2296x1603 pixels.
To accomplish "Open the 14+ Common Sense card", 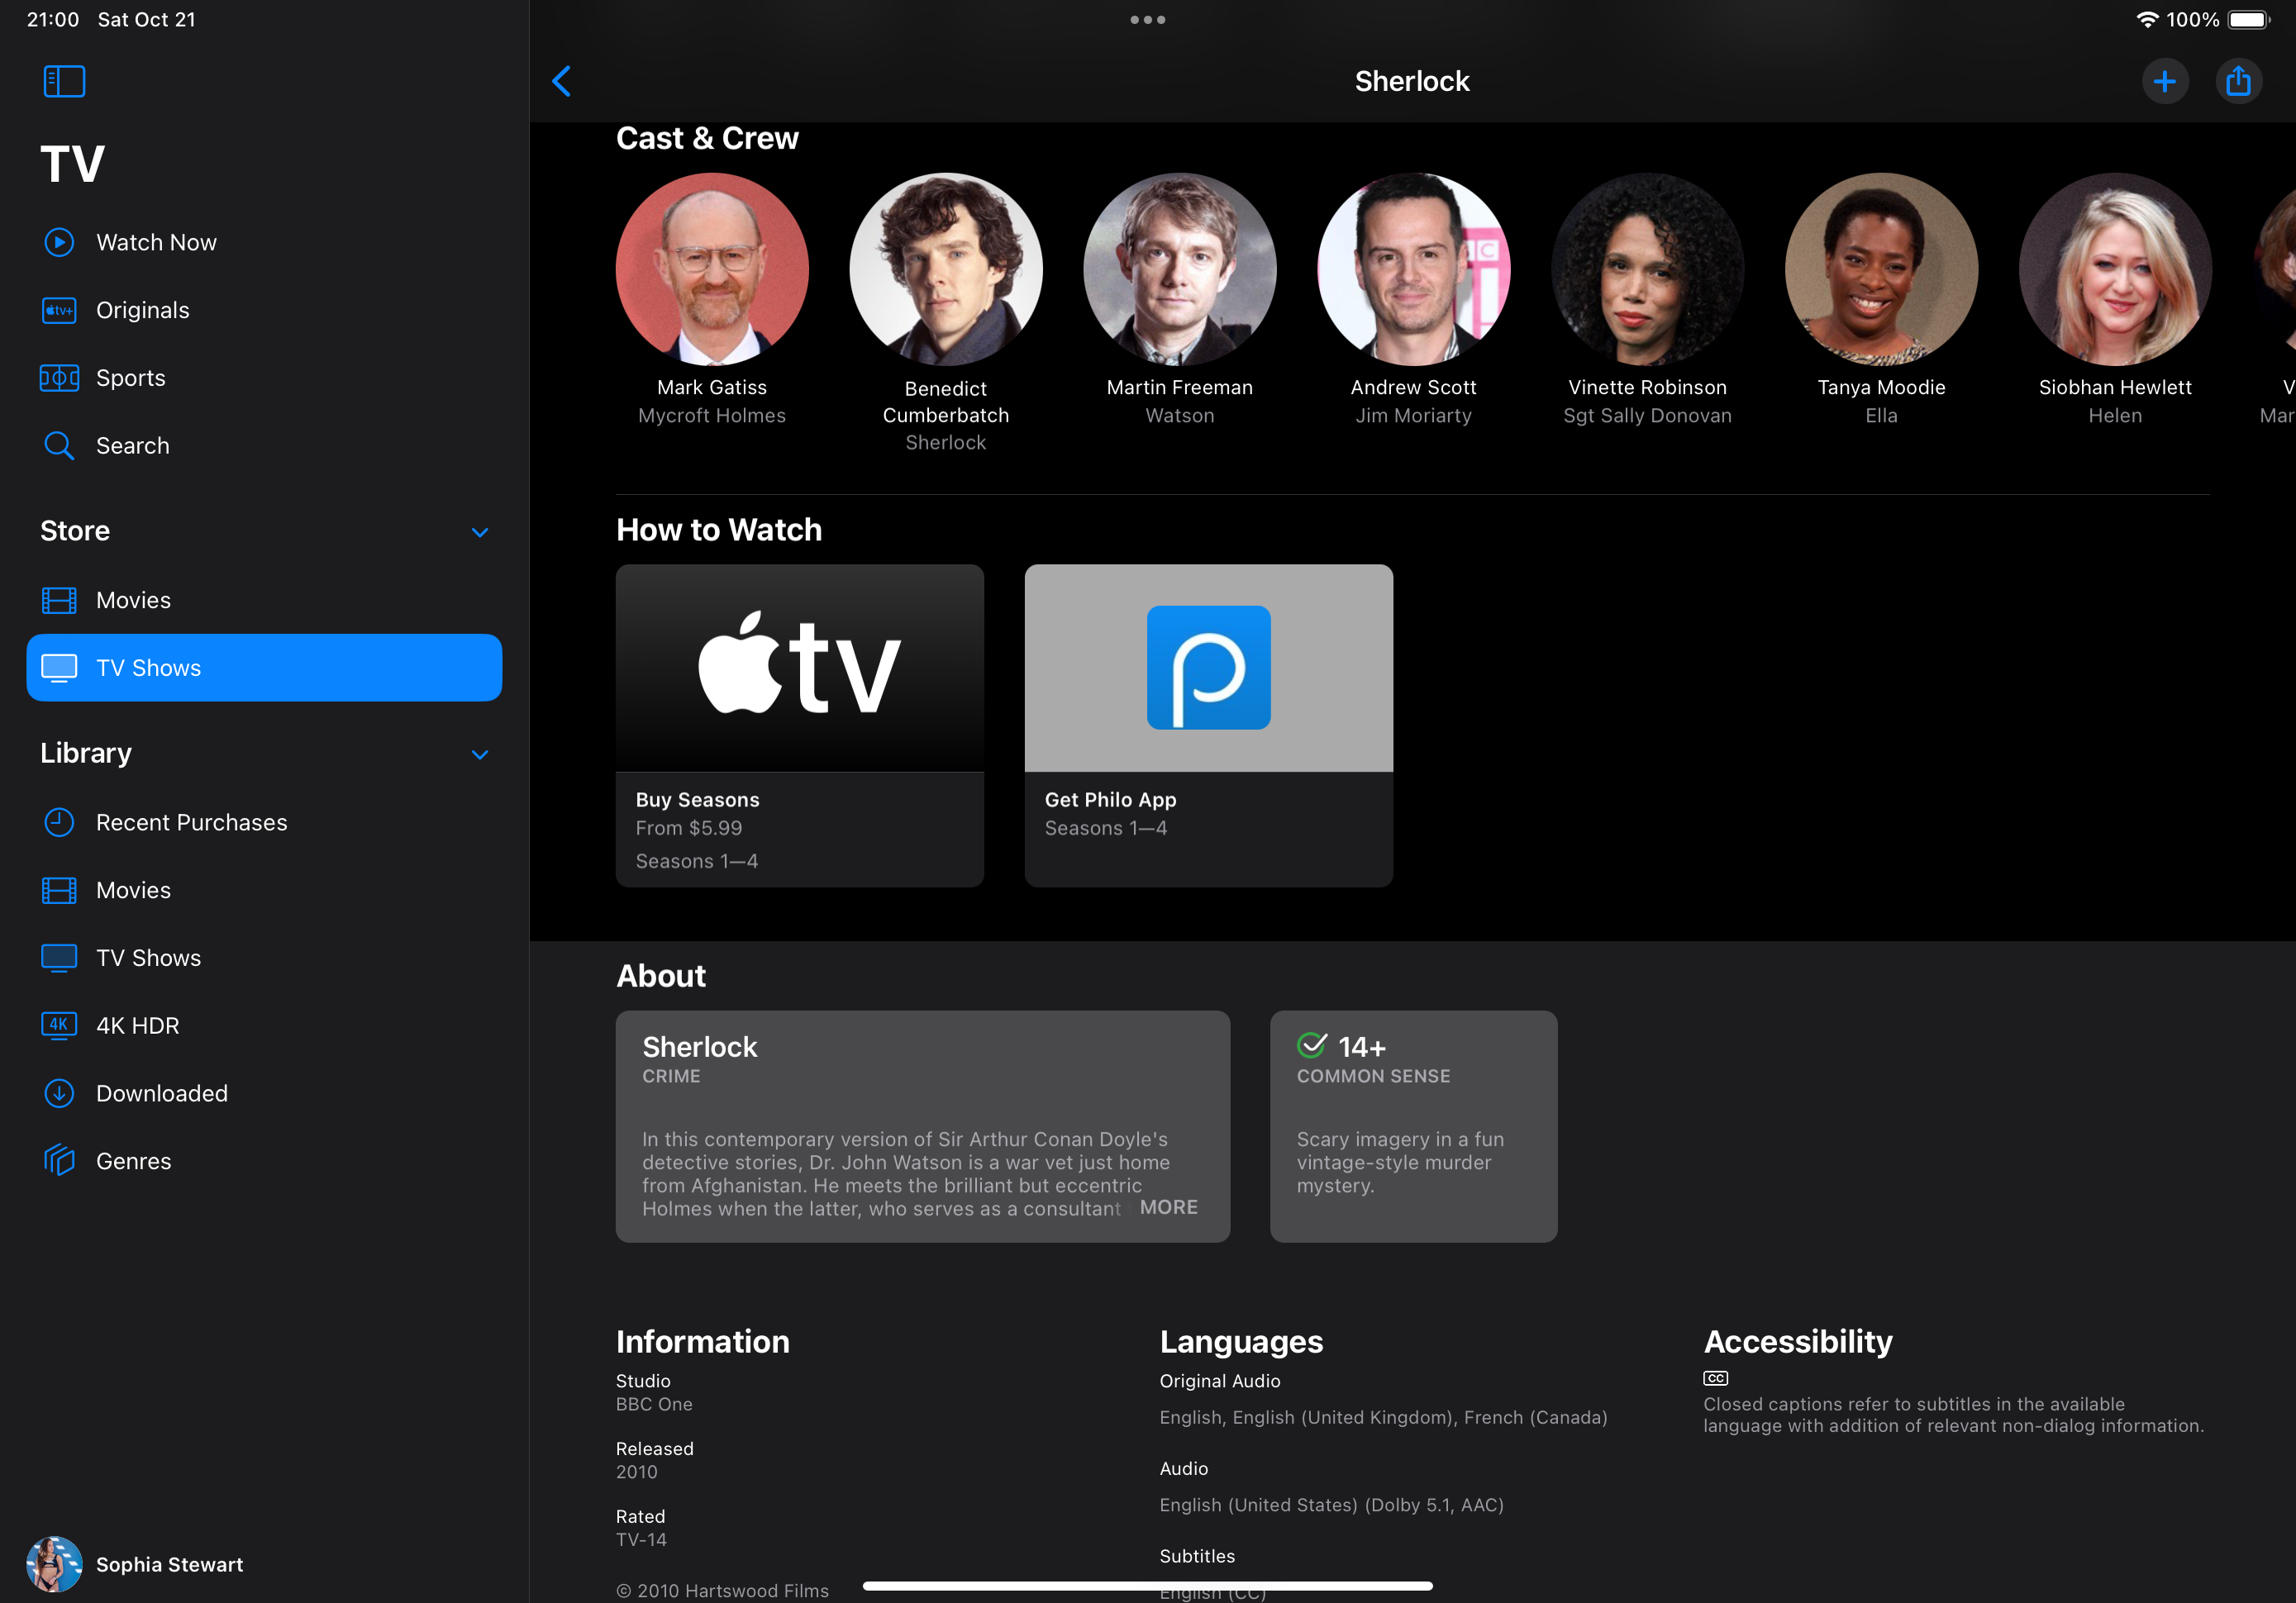I will click(x=1413, y=1126).
